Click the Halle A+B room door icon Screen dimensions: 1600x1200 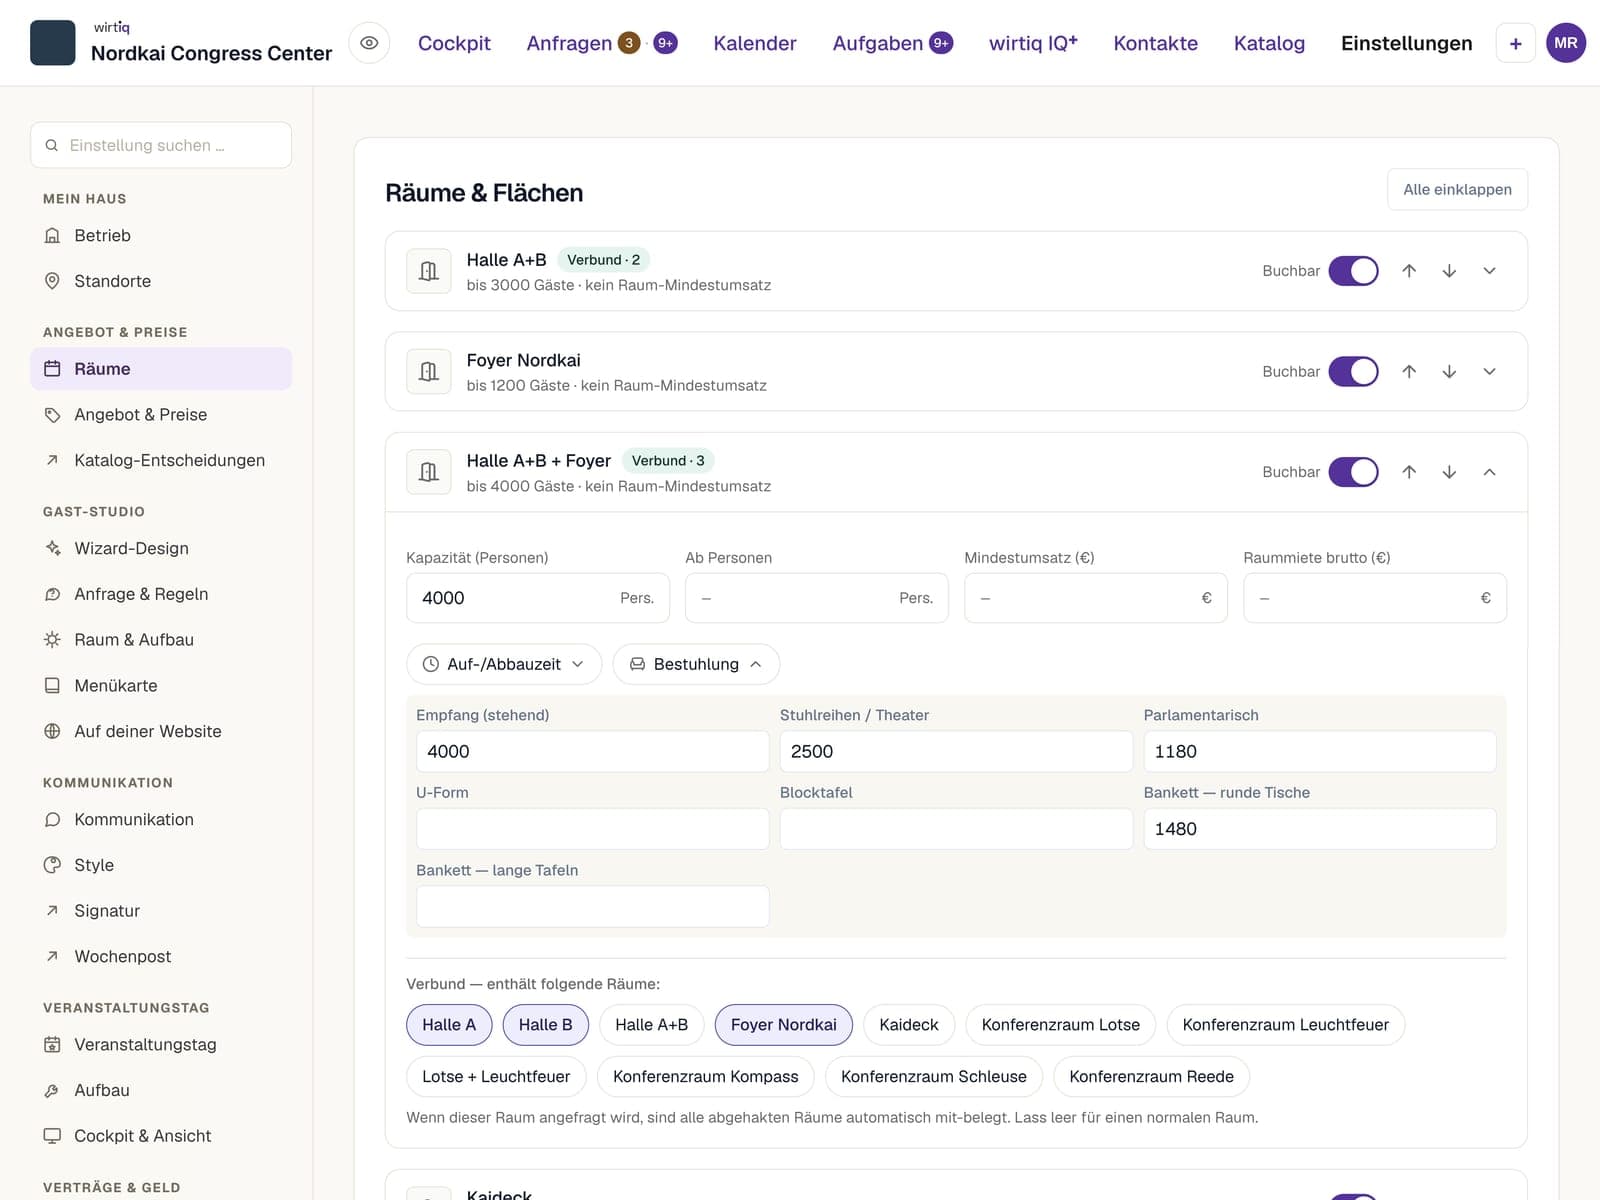click(429, 271)
